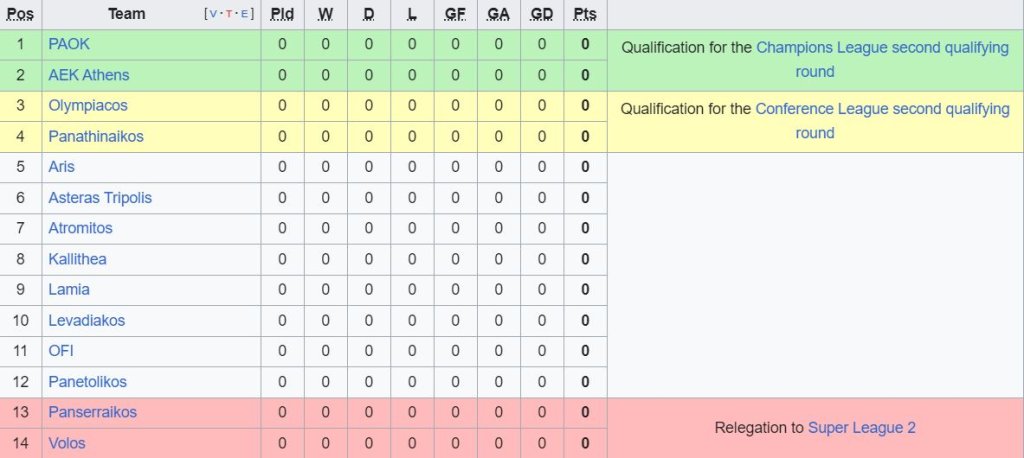Open Champions League second qualifying round link

[x=882, y=48]
